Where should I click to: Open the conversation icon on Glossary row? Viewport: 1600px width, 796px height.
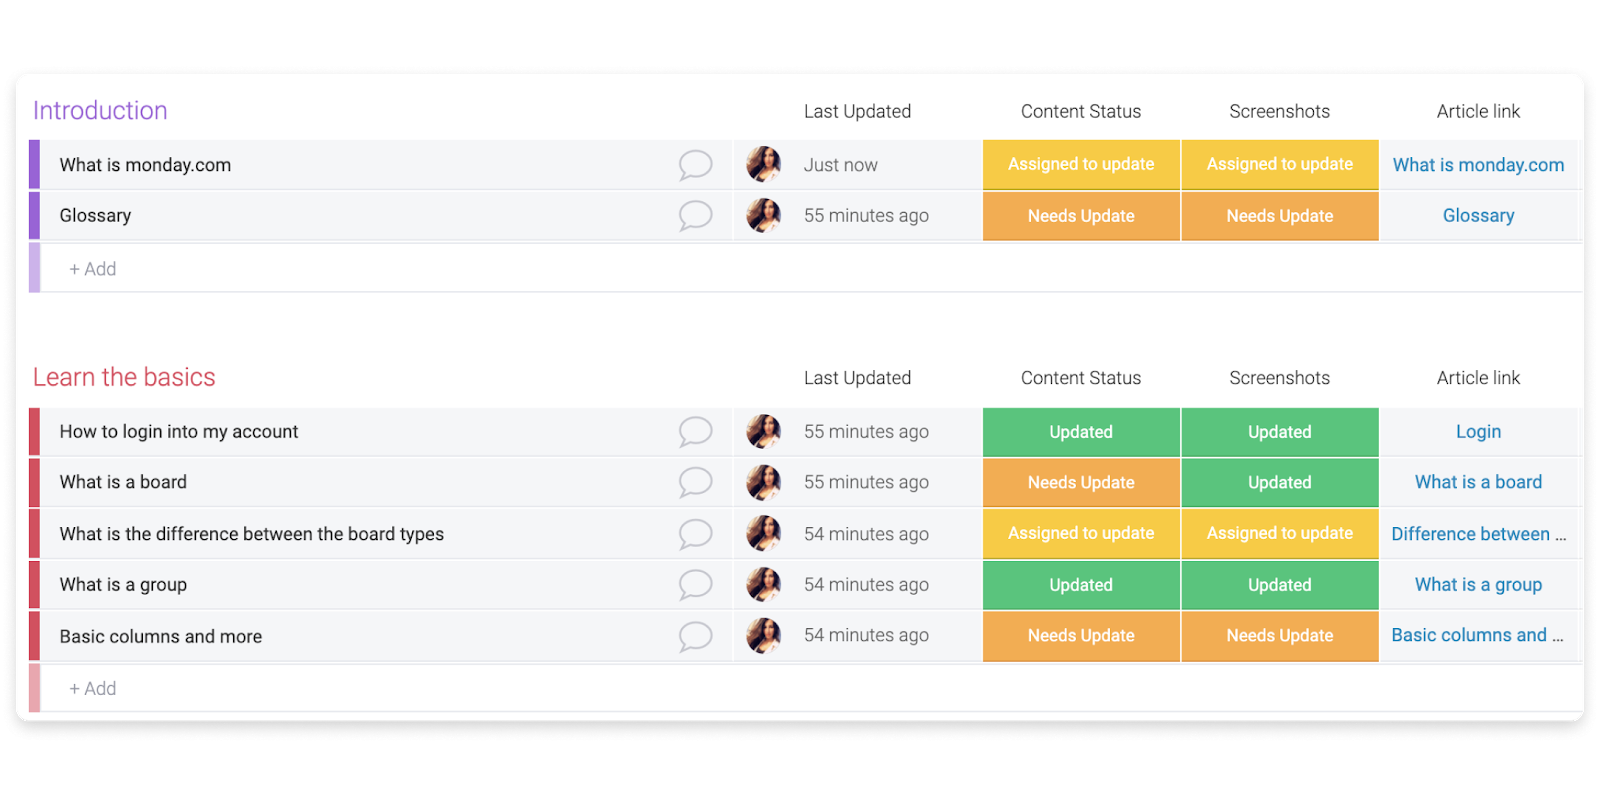click(697, 215)
